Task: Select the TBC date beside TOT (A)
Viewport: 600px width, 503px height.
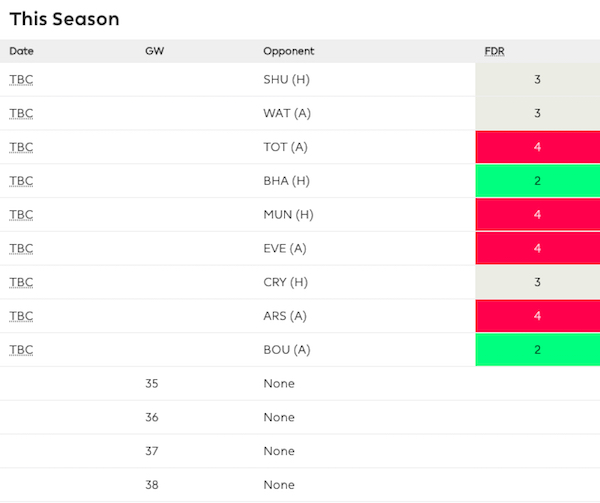Action: [21, 147]
